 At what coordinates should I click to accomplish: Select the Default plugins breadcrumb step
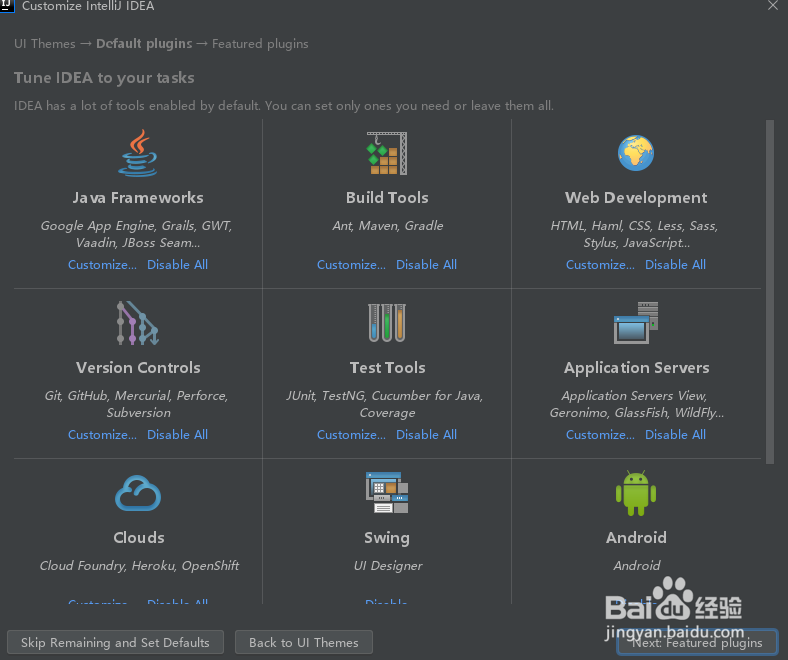144,44
